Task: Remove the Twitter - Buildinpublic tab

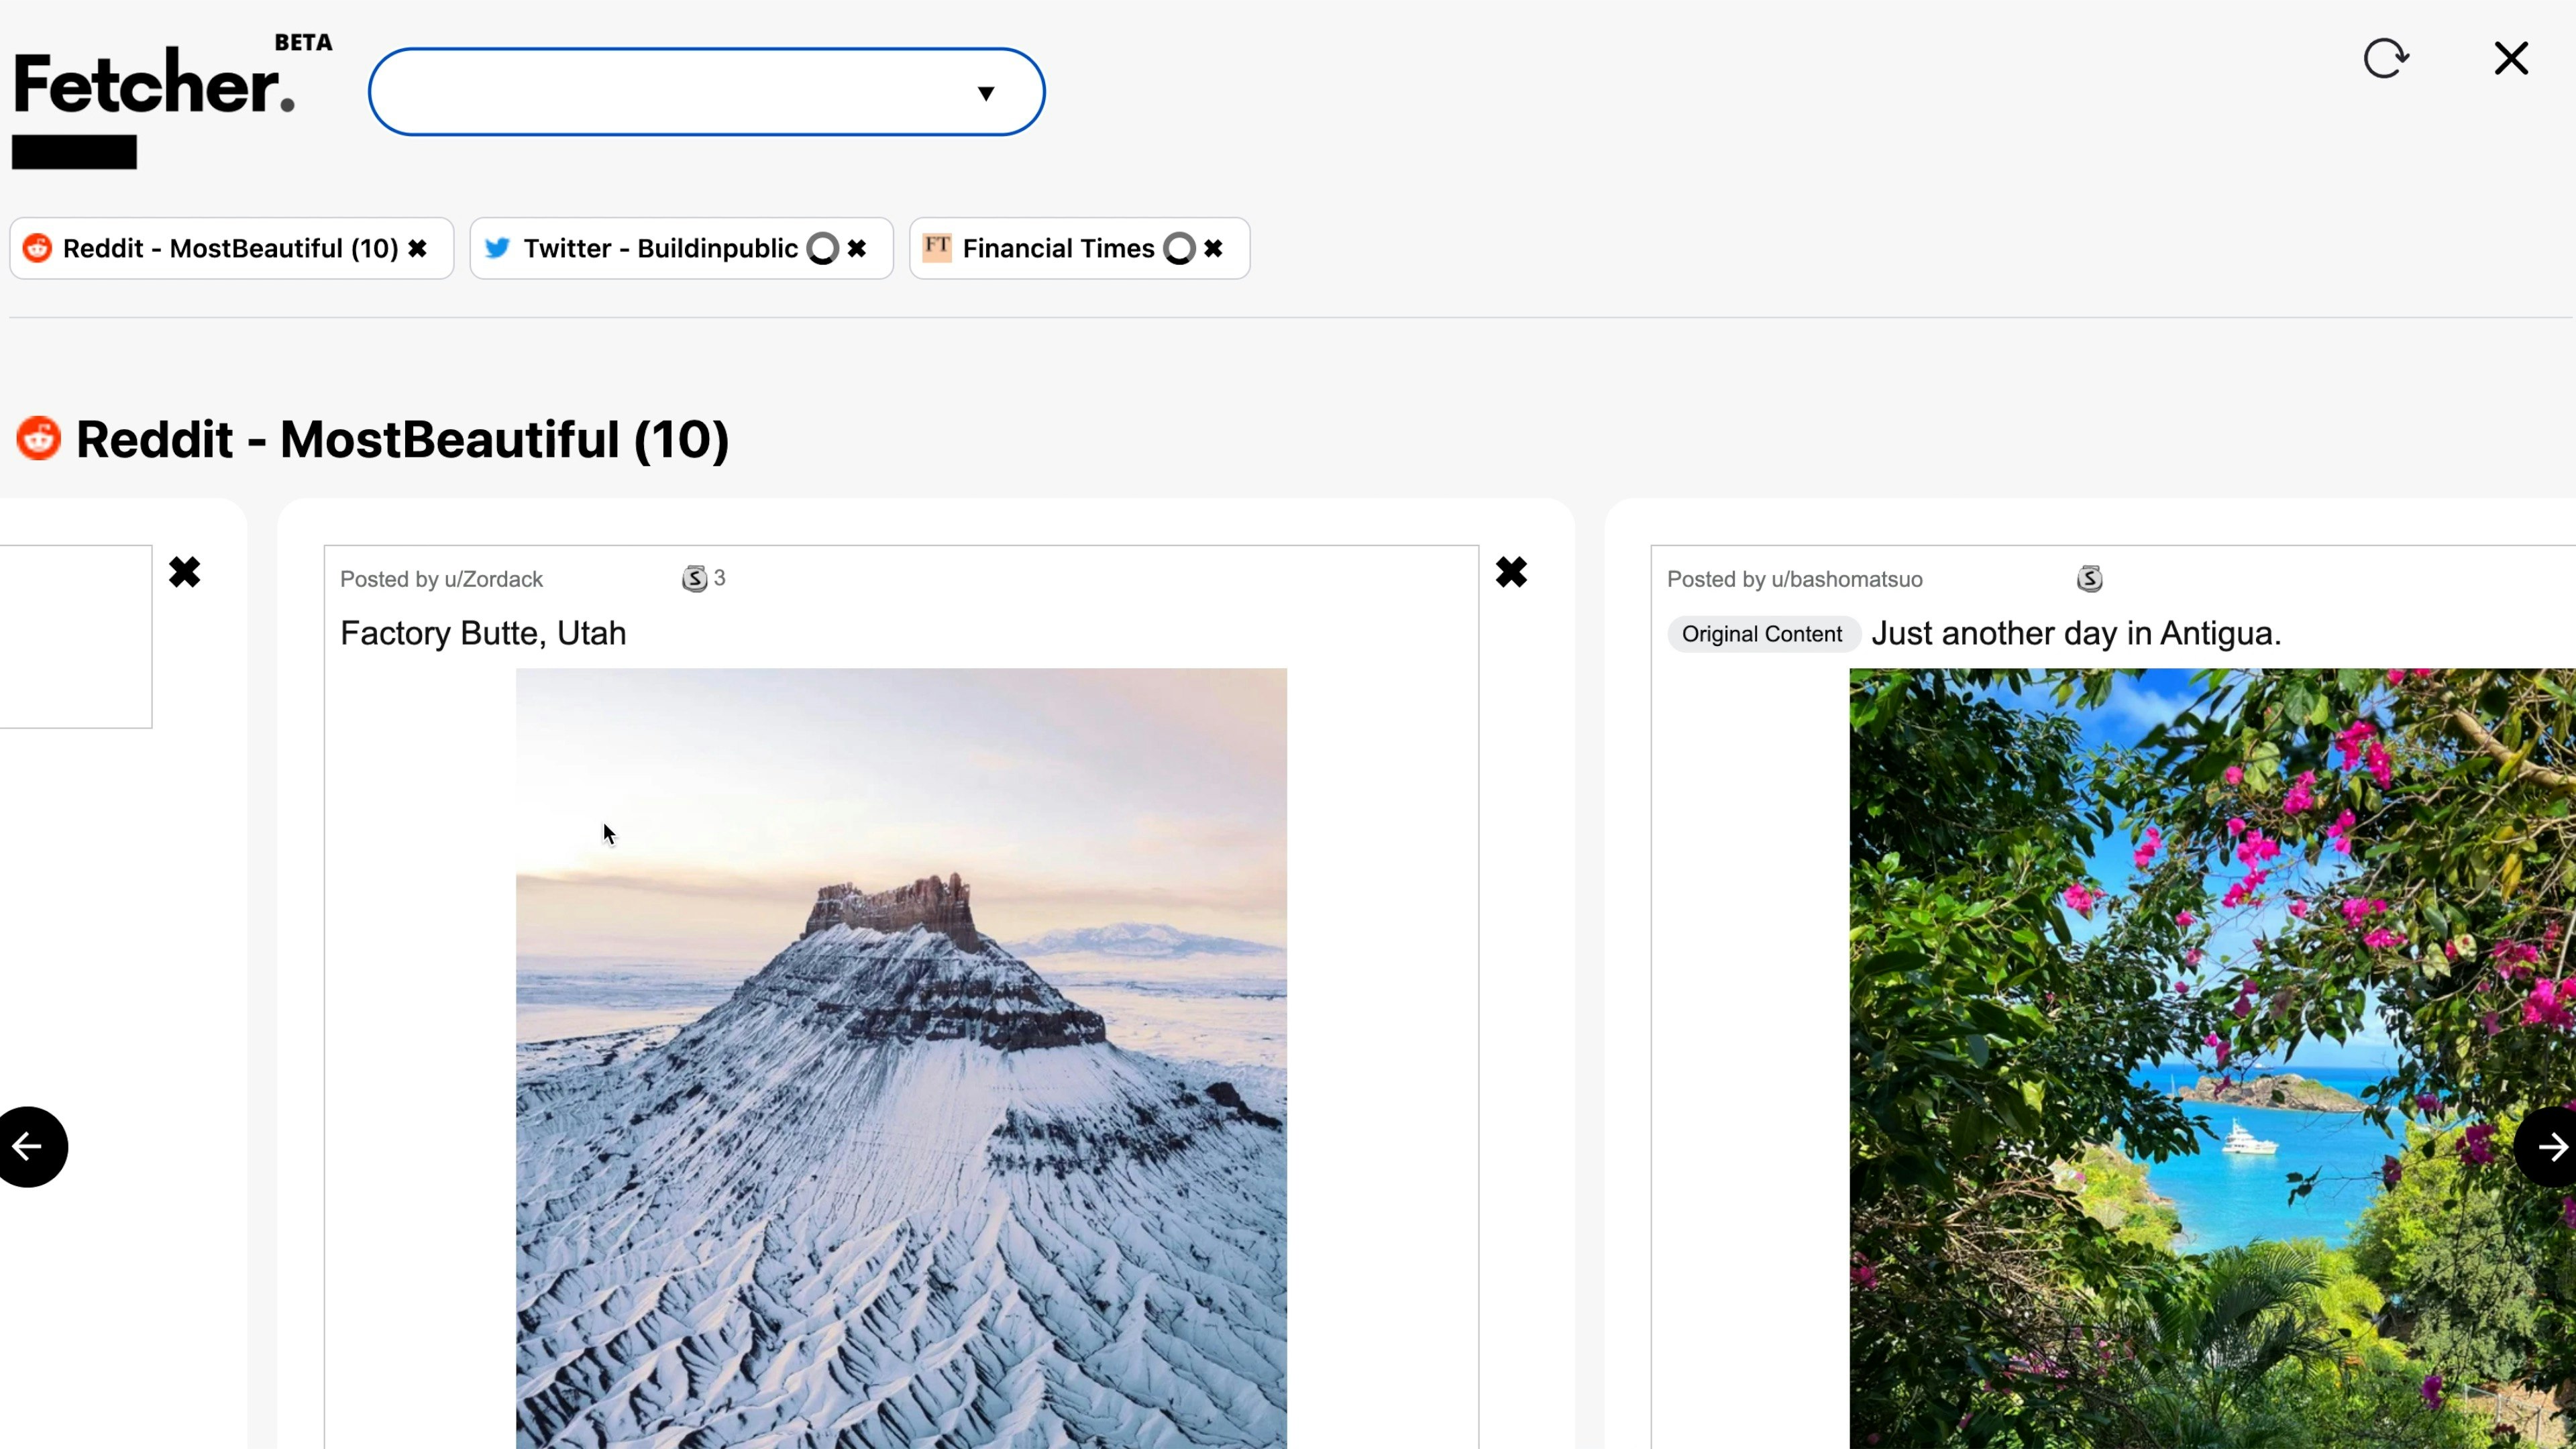Action: 857,248
